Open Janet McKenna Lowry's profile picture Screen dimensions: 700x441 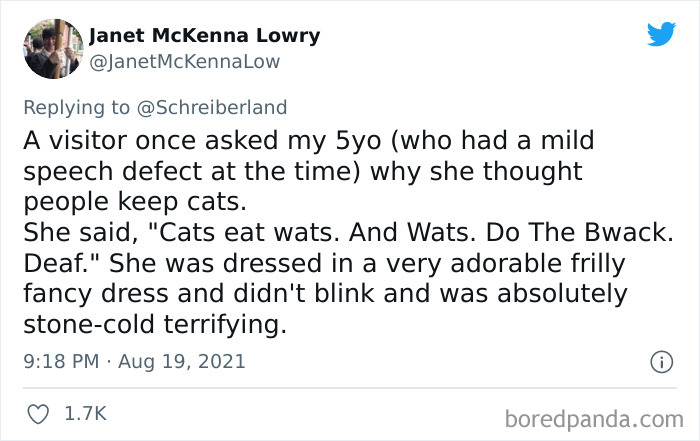tap(53, 48)
